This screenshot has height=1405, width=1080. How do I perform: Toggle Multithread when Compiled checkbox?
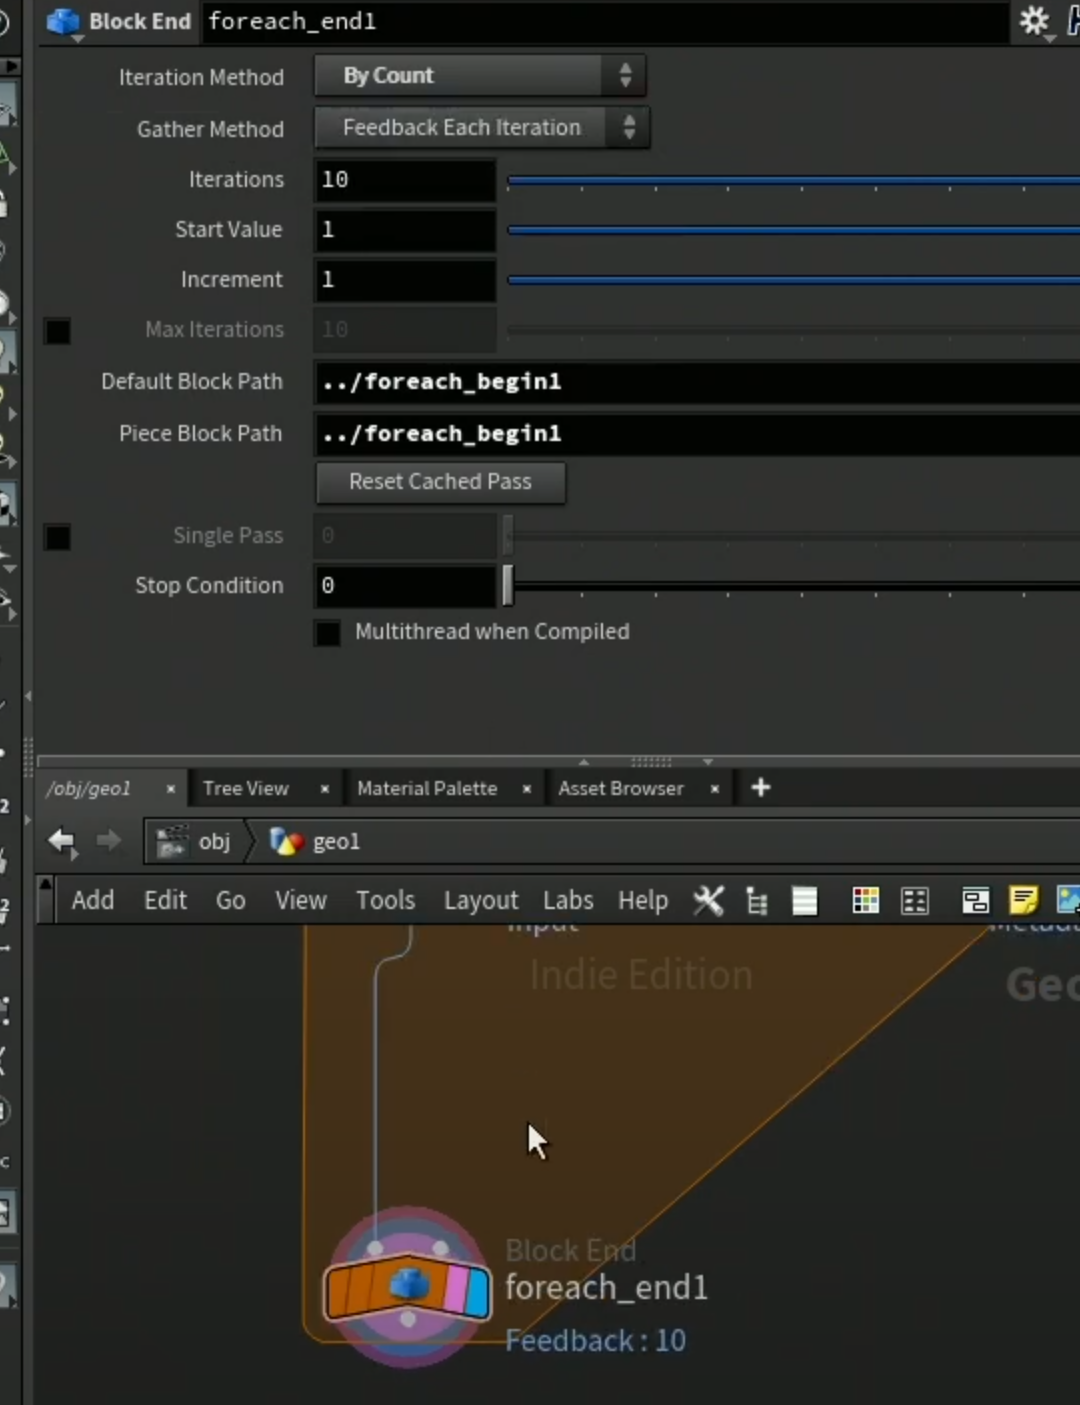pos(328,633)
